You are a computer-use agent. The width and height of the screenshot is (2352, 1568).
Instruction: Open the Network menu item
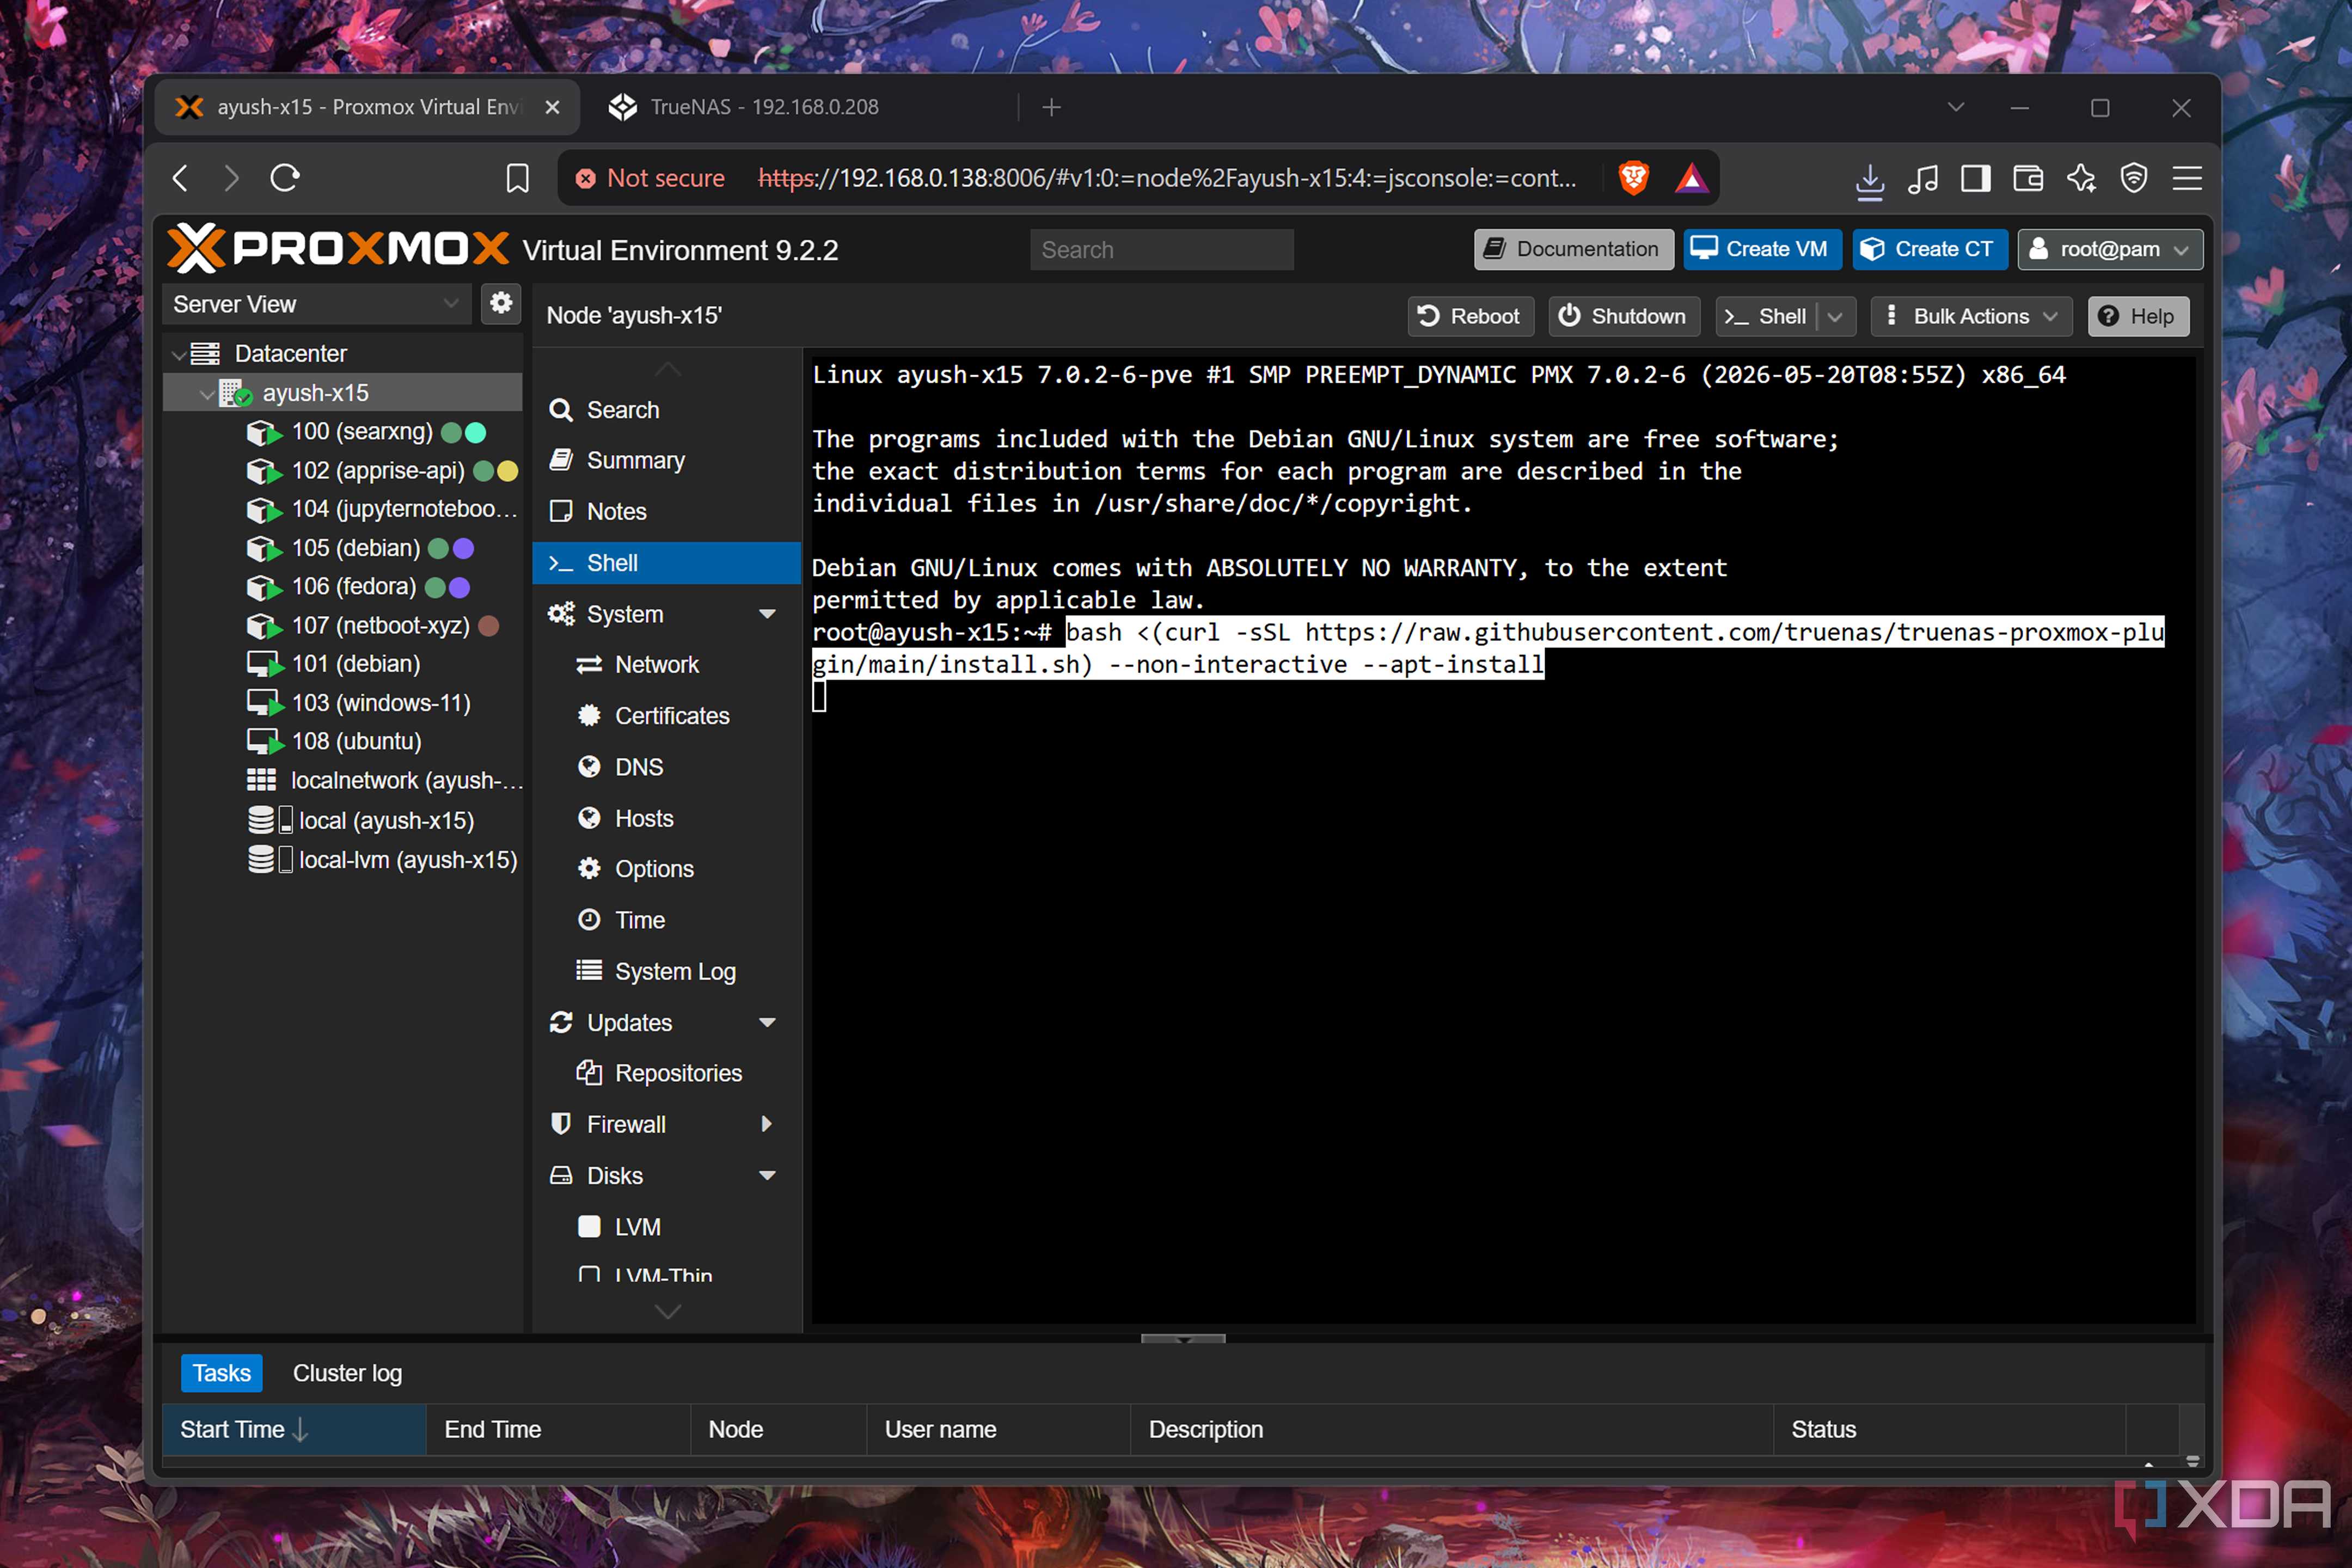[x=666, y=665]
